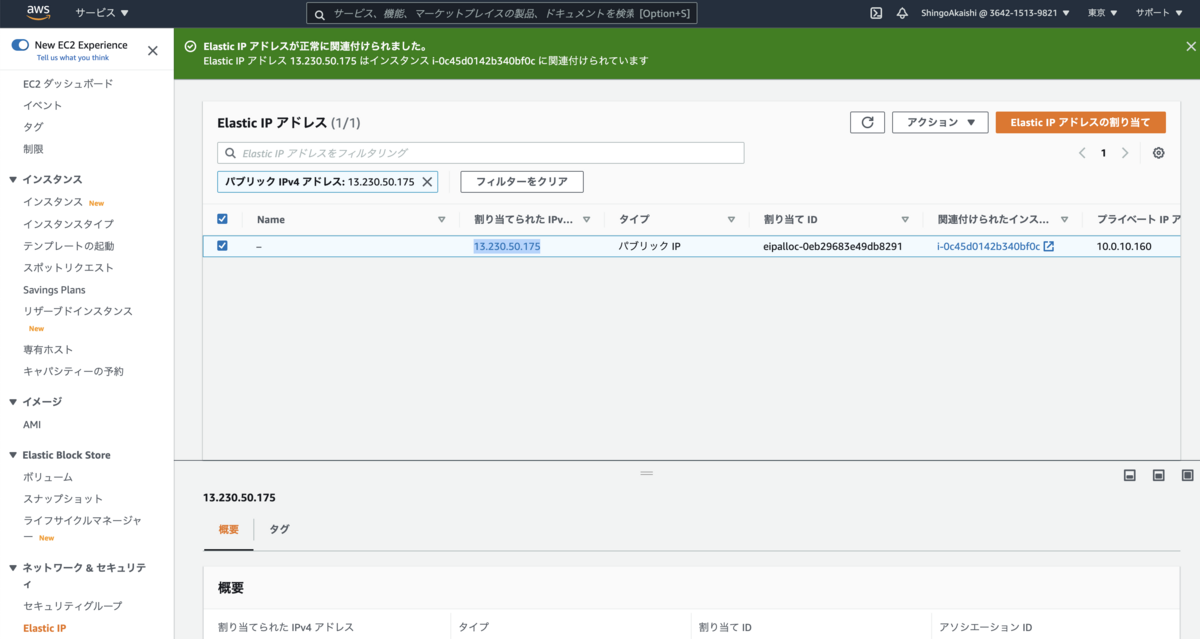Screen dimensions: 1200x639
Task: Open タグ in the sidebar
Action: pyautogui.click(x=33, y=127)
